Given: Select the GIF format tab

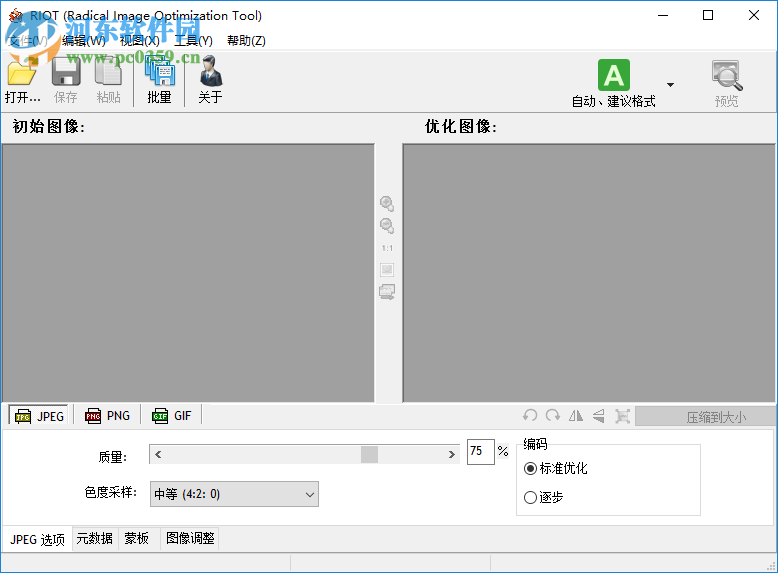Looking at the screenshot, I should [x=172, y=416].
